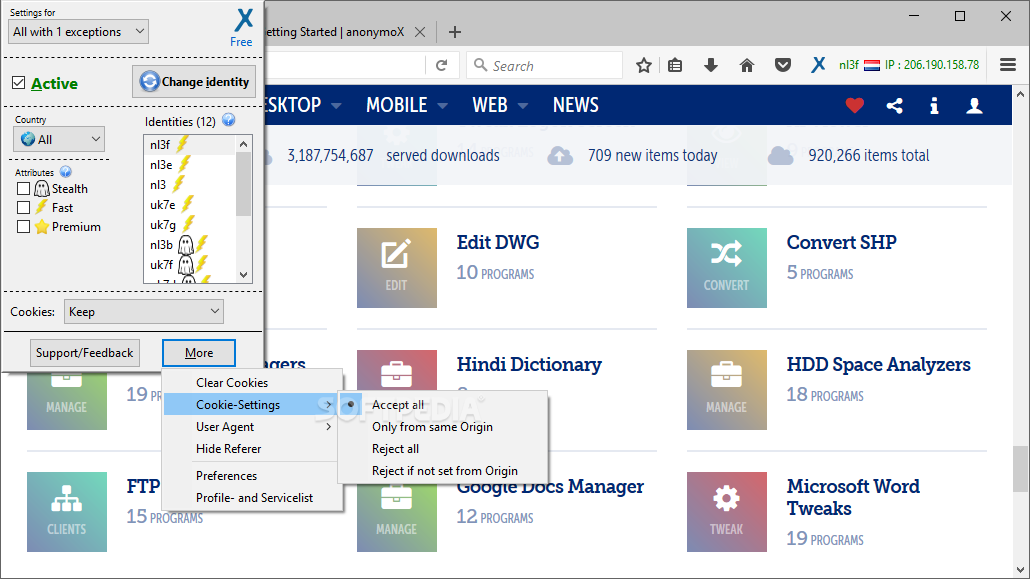Click the Attributes help icon
This screenshot has width=1030, height=579.
point(66,172)
